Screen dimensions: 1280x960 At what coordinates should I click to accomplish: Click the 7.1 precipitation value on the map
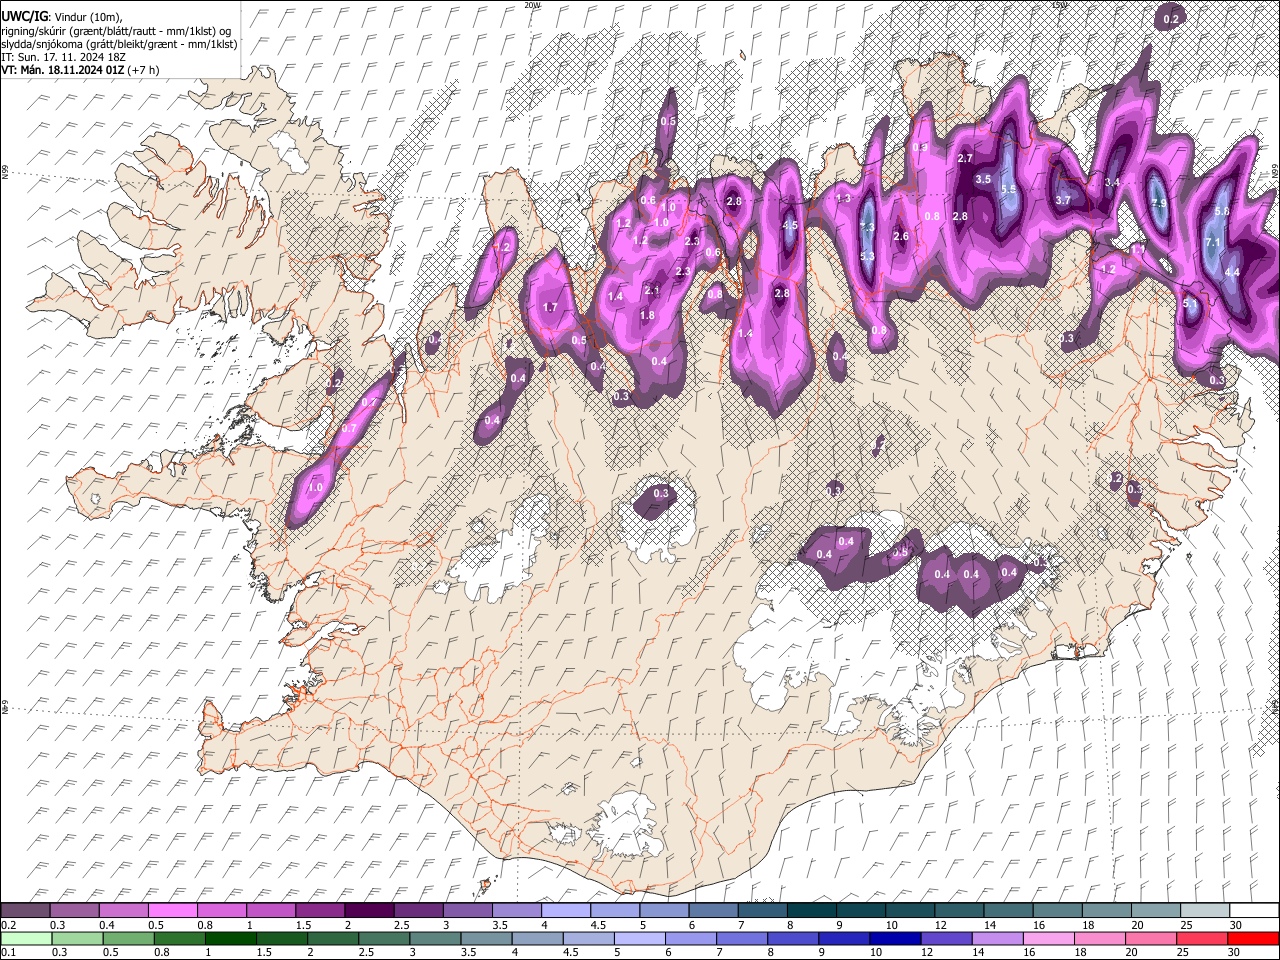tap(1214, 242)
